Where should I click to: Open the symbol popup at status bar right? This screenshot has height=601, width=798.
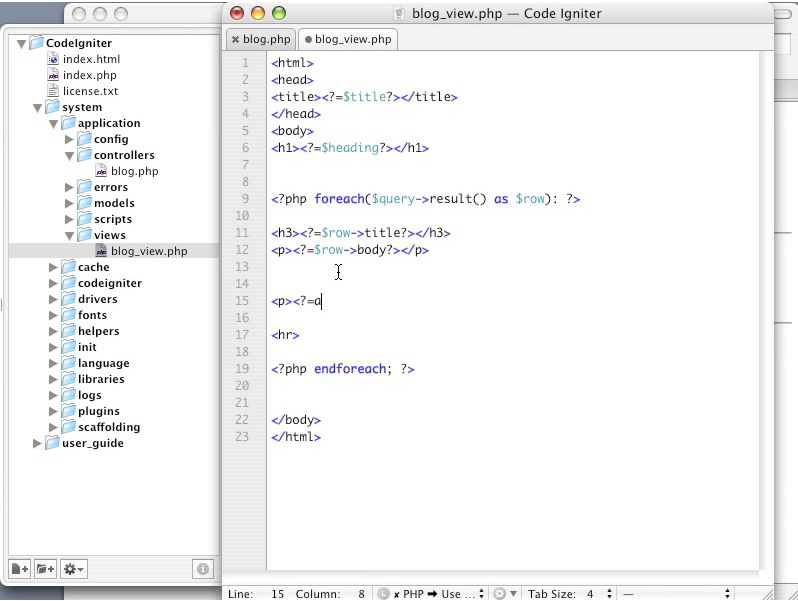point(677,594)
